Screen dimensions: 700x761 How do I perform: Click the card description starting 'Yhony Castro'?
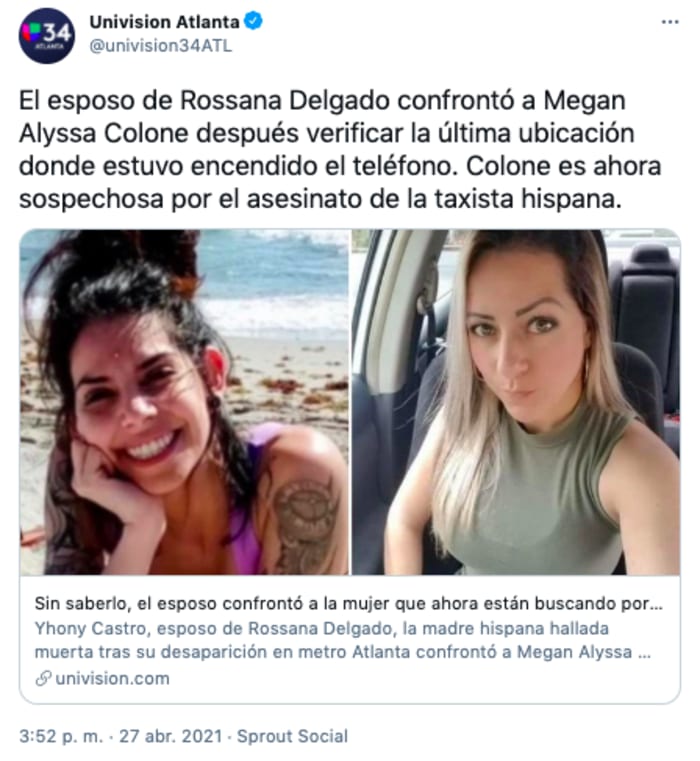343,640
